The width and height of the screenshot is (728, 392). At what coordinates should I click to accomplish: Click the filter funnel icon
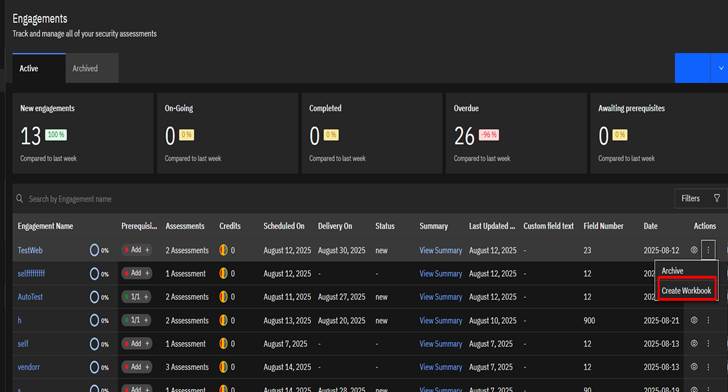717,198
